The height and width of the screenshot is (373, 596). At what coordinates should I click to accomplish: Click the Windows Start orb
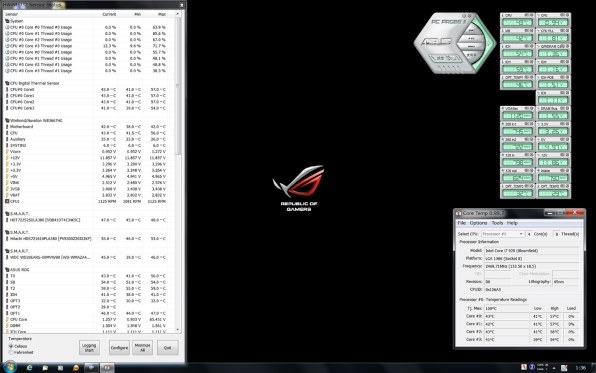tap(9, 368)
